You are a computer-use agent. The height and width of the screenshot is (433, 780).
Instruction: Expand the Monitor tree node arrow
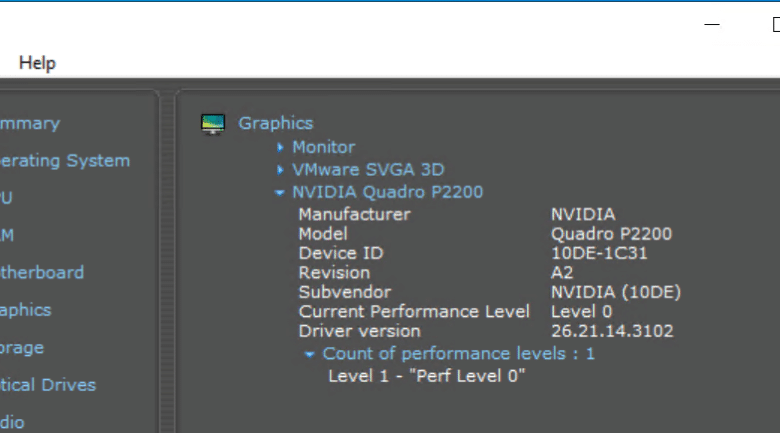click(280, 147)
